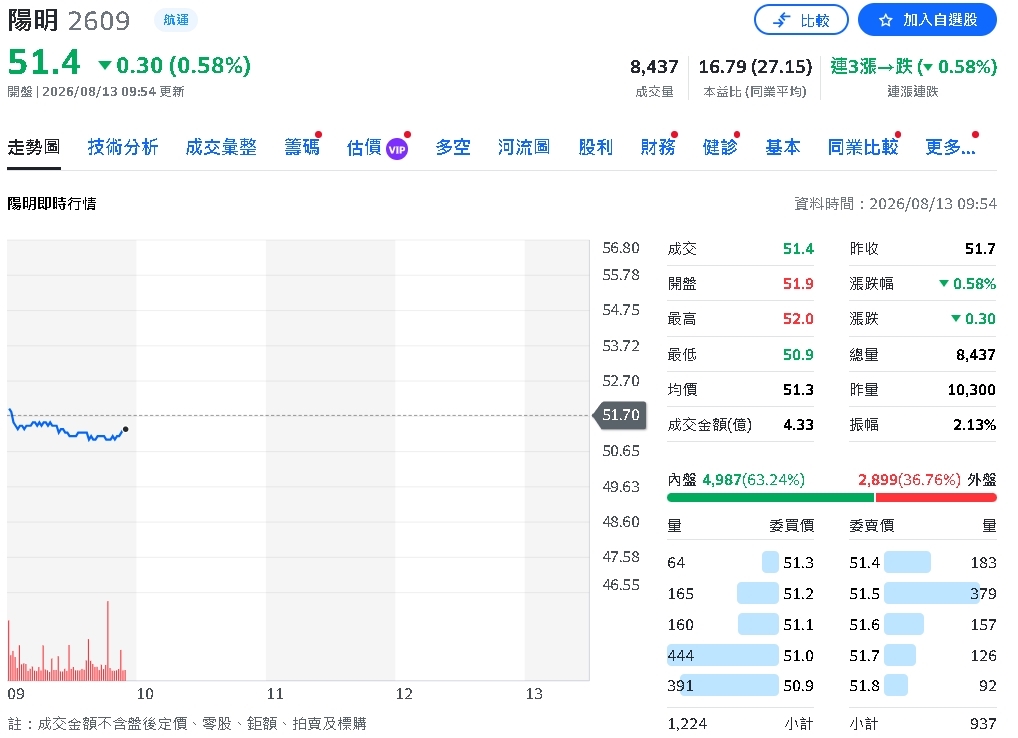Image resolution: width=1018 pixels, height=738 pixels.
Task: Click the large 51.4 price heading
Action: (x=44, y=62)
